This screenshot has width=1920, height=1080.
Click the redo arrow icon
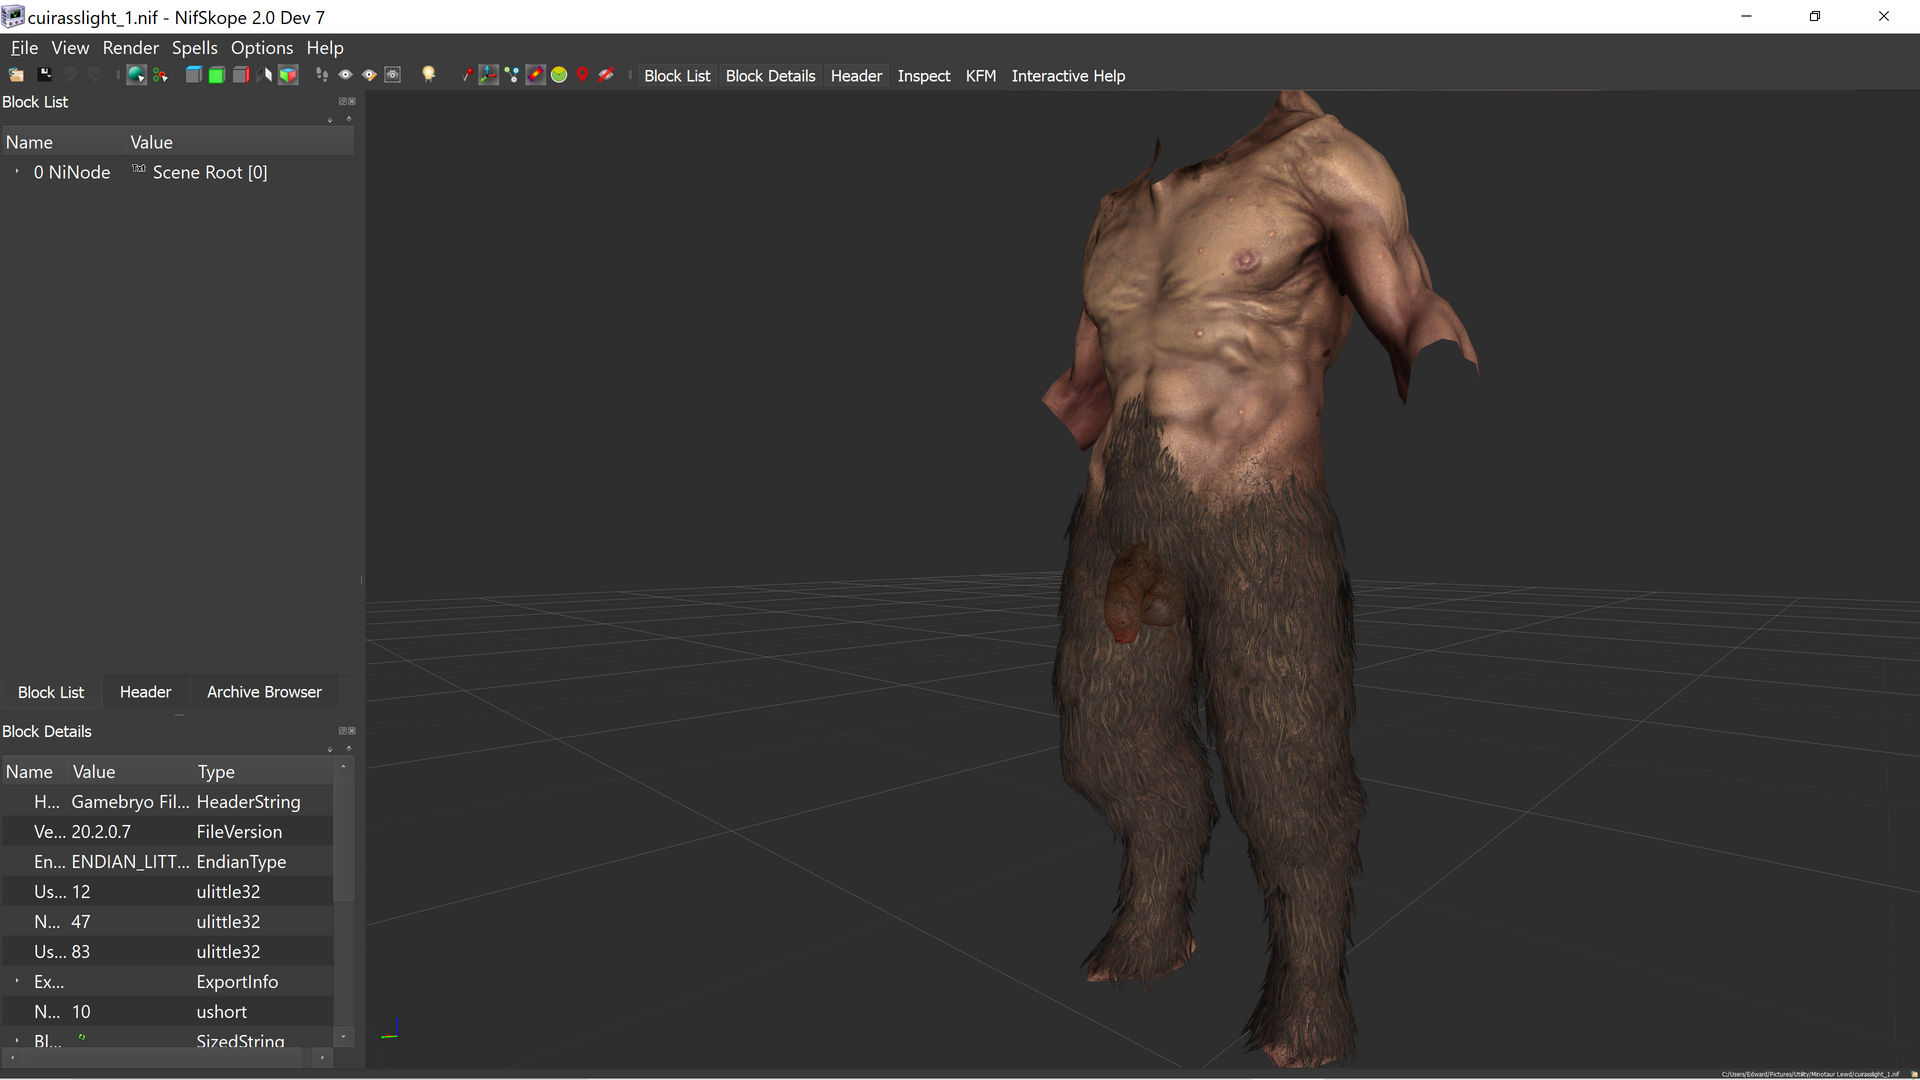(x=94, y=75)
